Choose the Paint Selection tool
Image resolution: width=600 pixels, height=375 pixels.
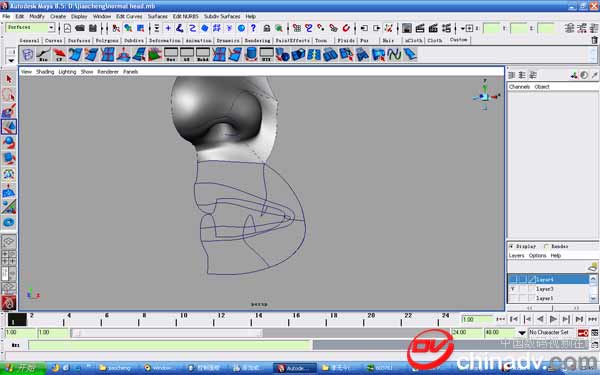point(9,111)
